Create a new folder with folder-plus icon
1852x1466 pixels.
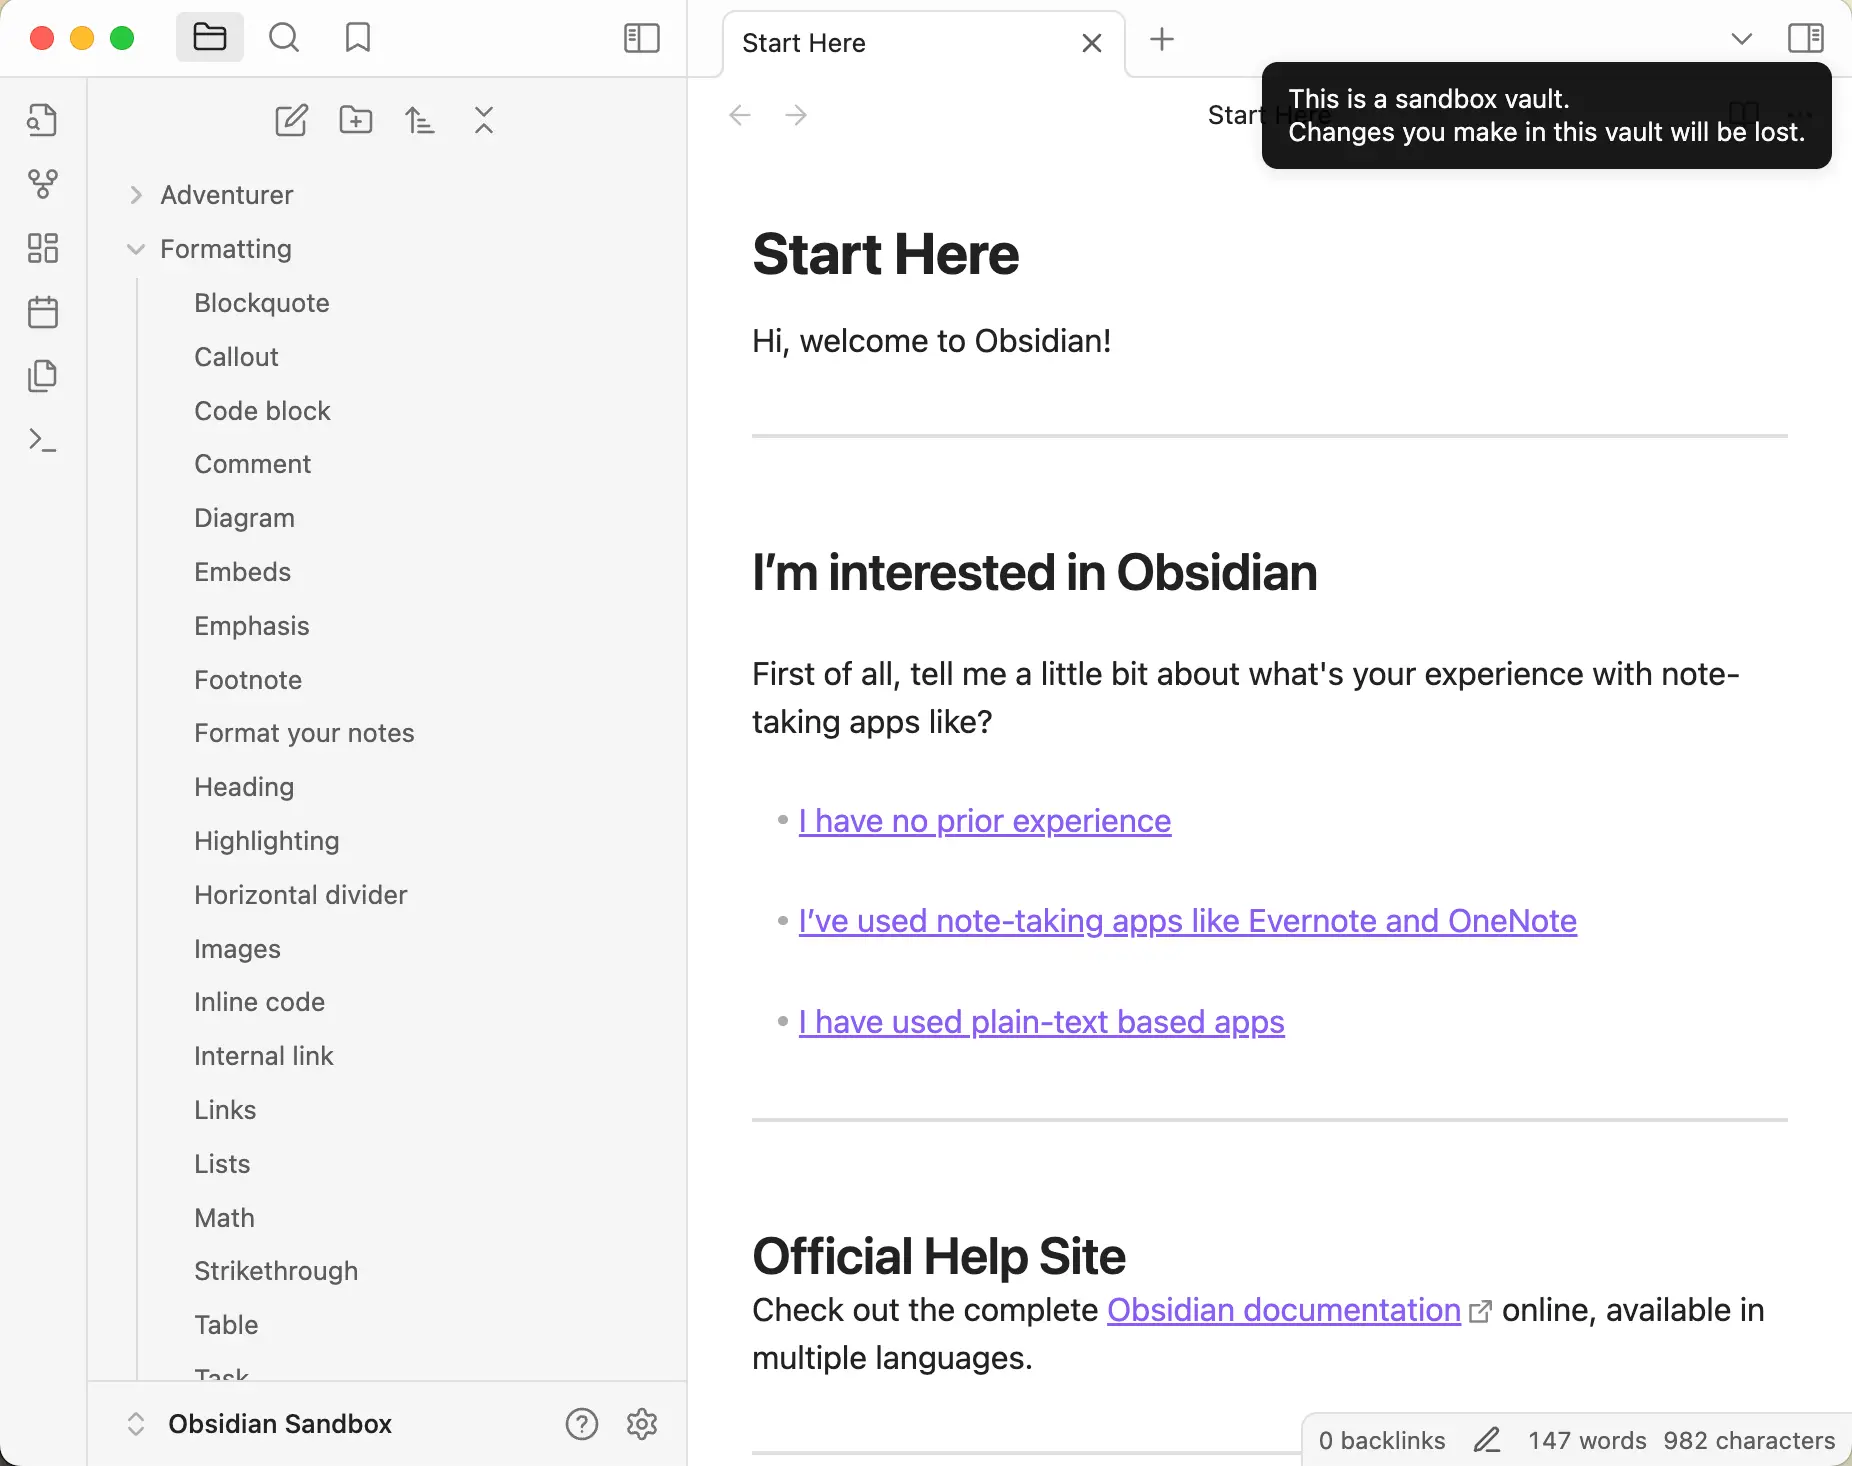pyautogui.click(x=356, y=121)
